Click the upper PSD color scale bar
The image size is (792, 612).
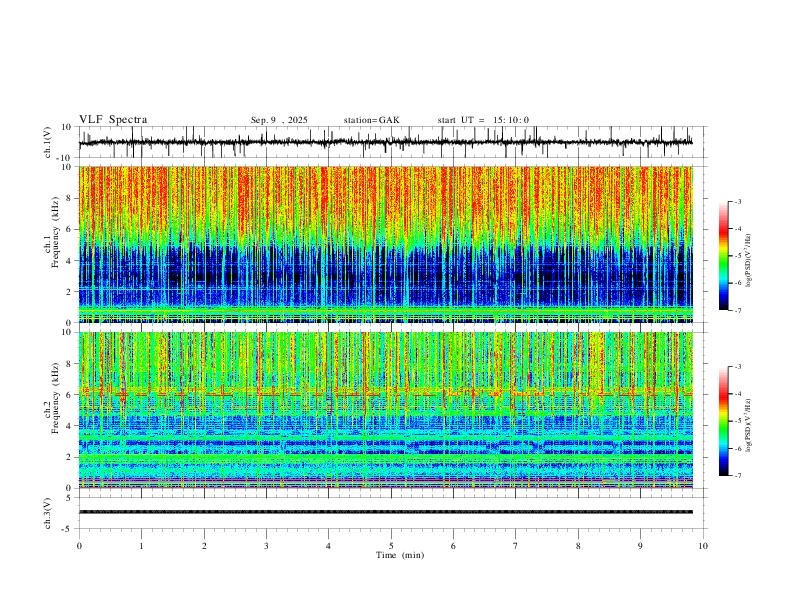click(724, 256)
